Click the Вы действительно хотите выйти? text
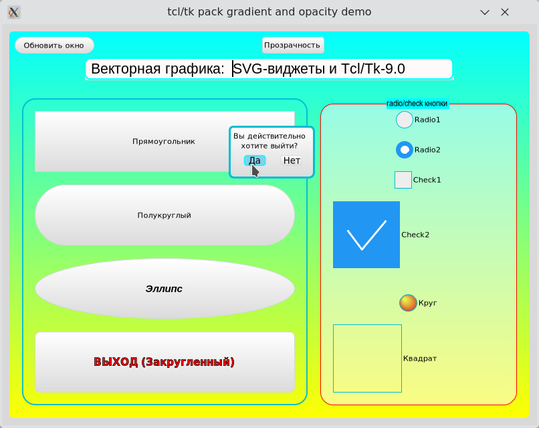 coord(269,141)
